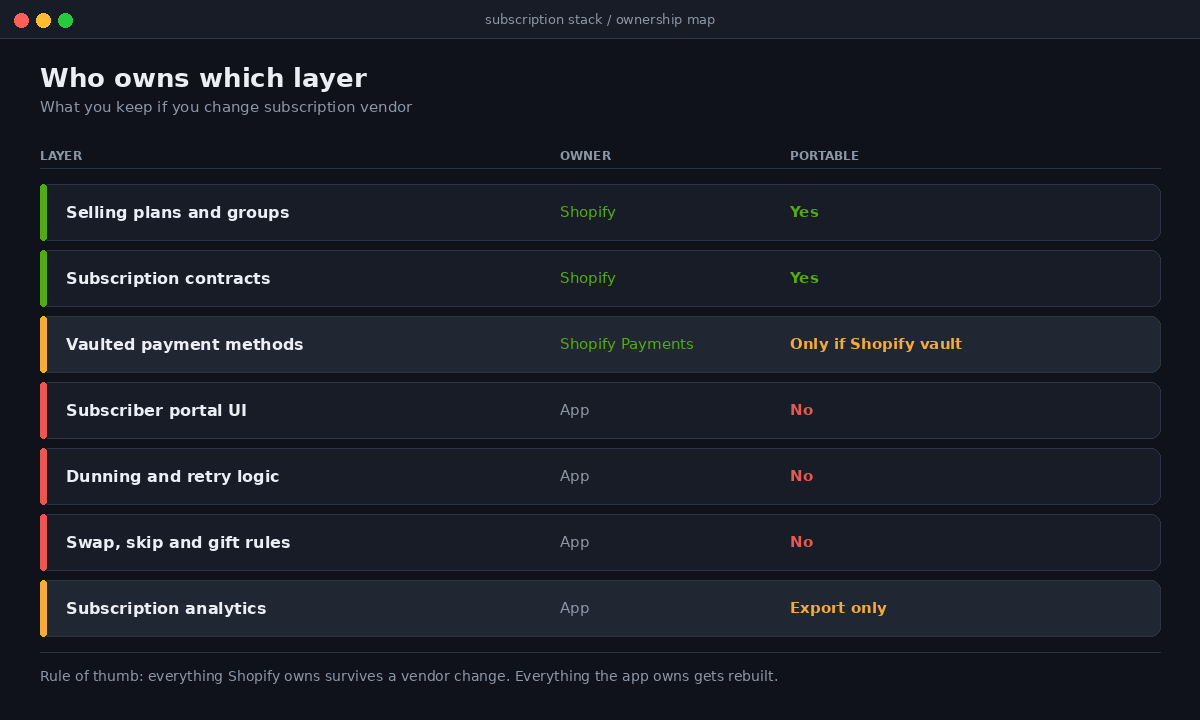Viewport: 1200px width, 720px height.
Task: Select the 'Subscriber portal UI' layer name
Action: pos(156,410)
